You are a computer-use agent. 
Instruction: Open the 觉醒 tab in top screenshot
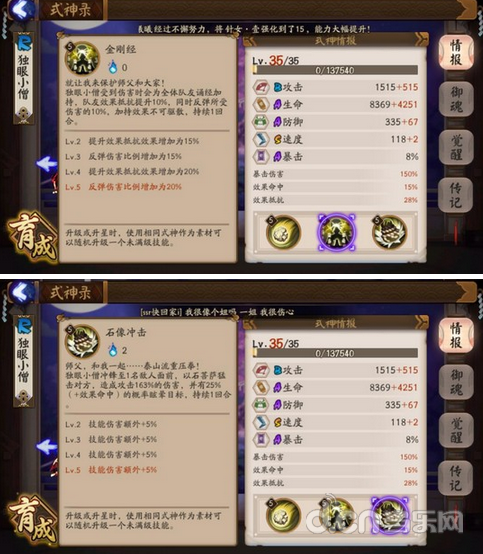[456, 147]
